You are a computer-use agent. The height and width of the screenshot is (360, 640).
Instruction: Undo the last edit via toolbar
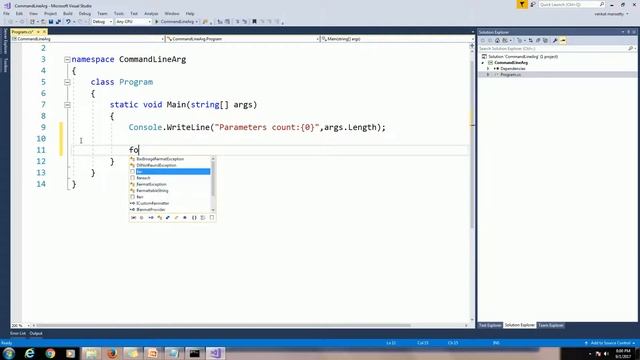(68, 22)
